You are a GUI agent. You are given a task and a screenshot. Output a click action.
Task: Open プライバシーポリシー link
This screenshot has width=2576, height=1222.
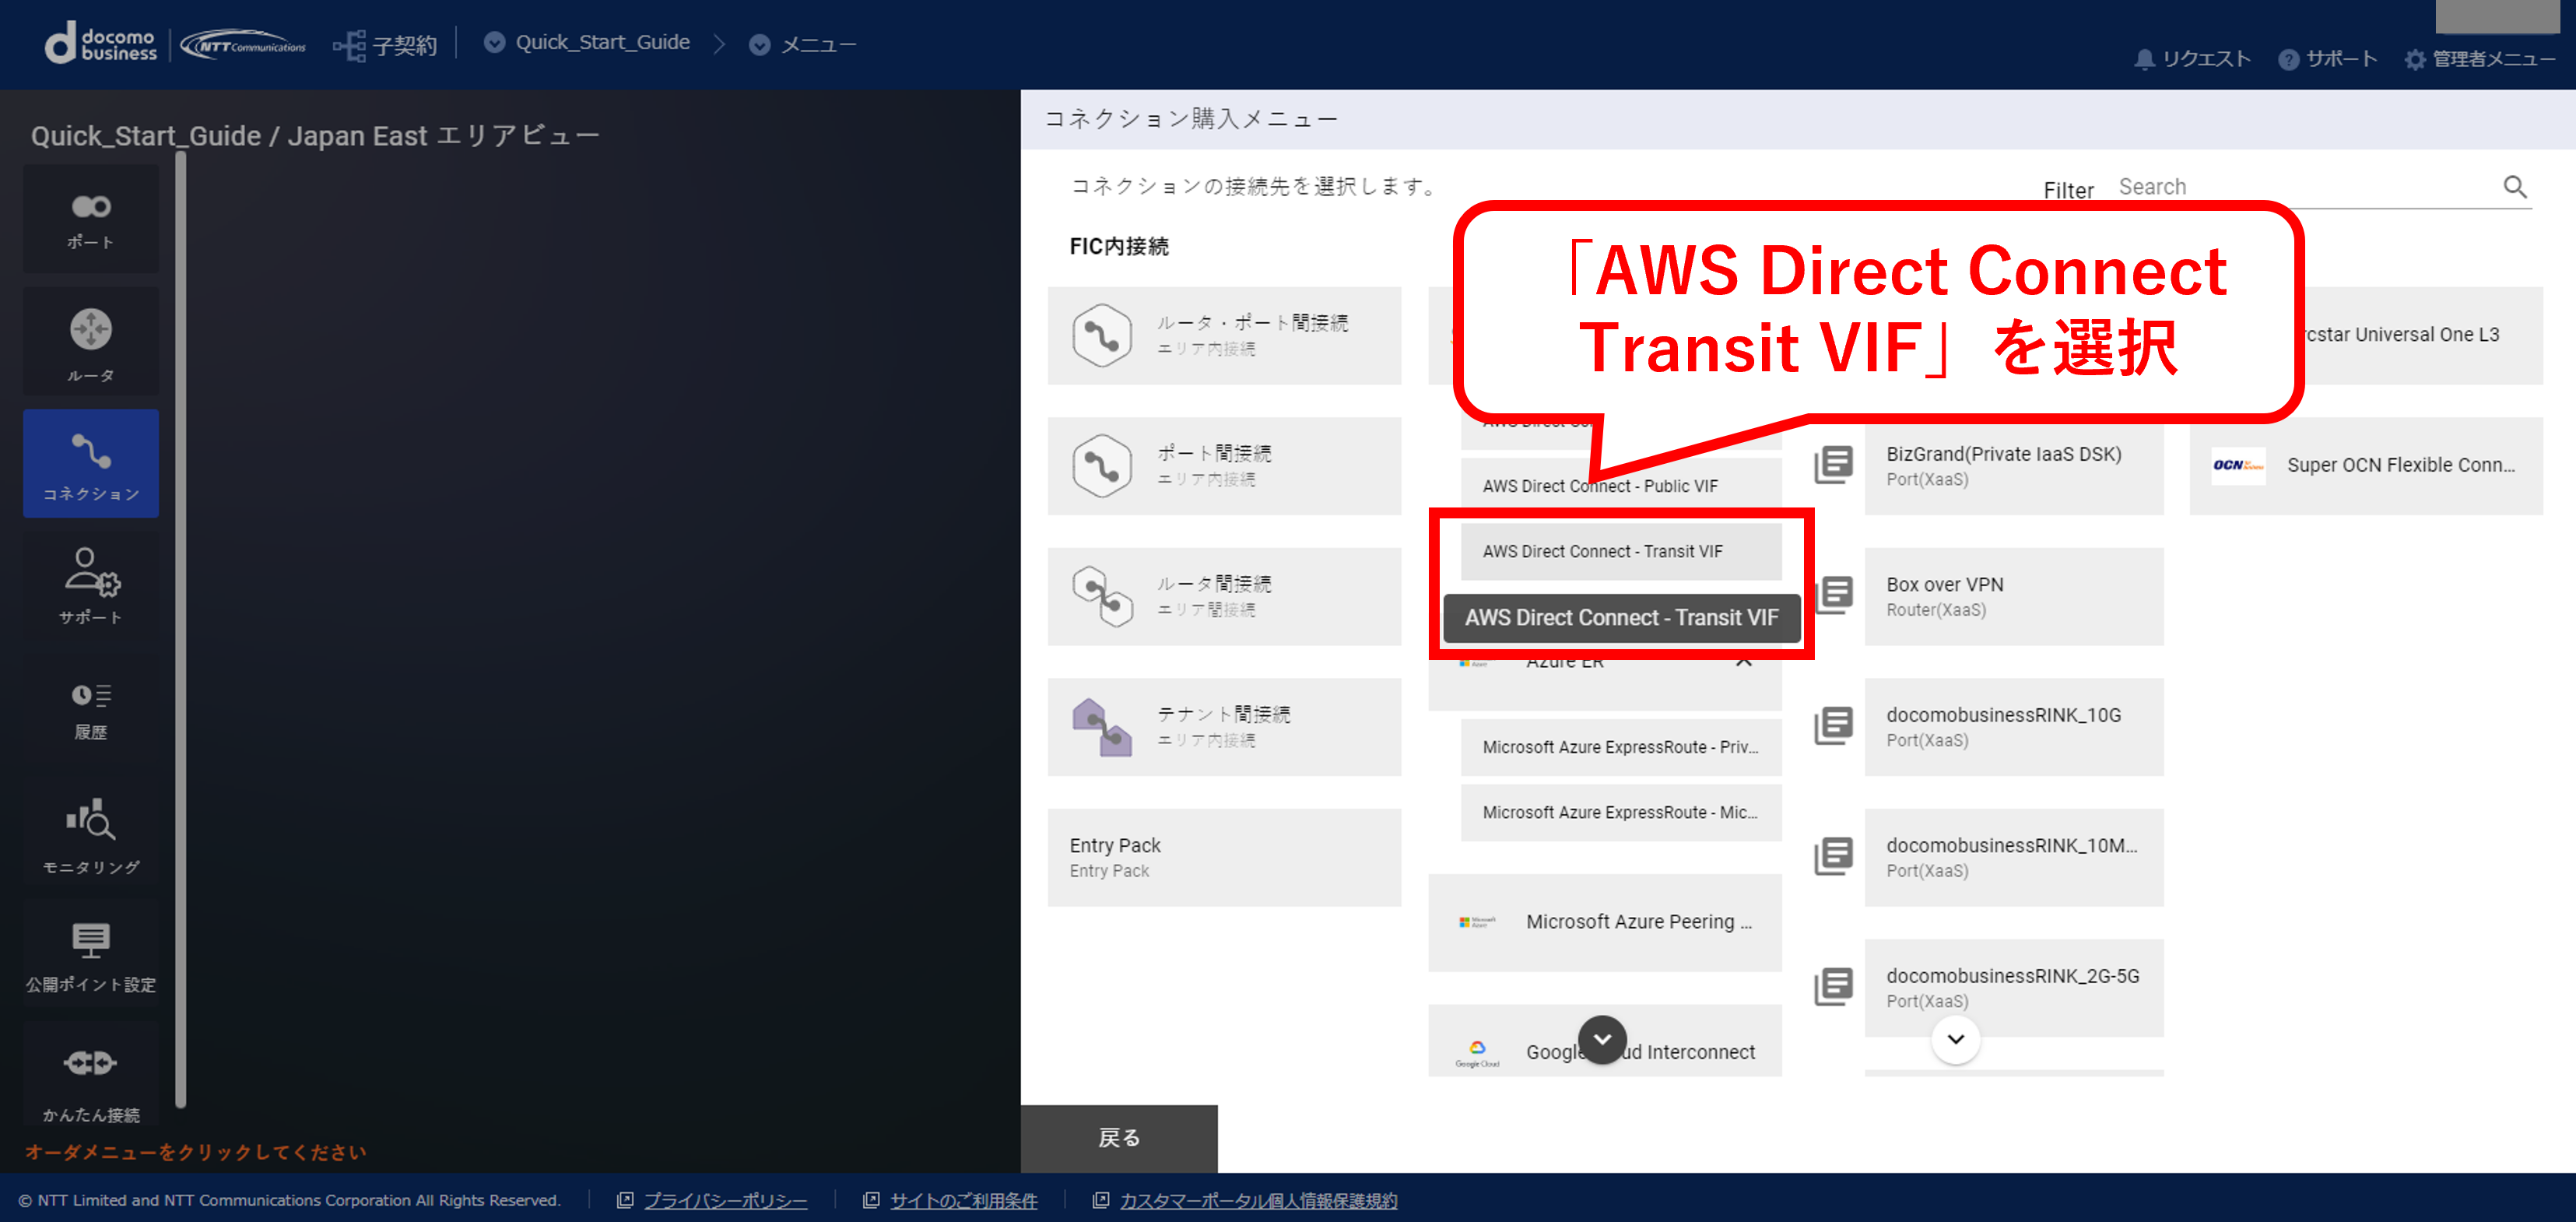(x=725, y=1201)
